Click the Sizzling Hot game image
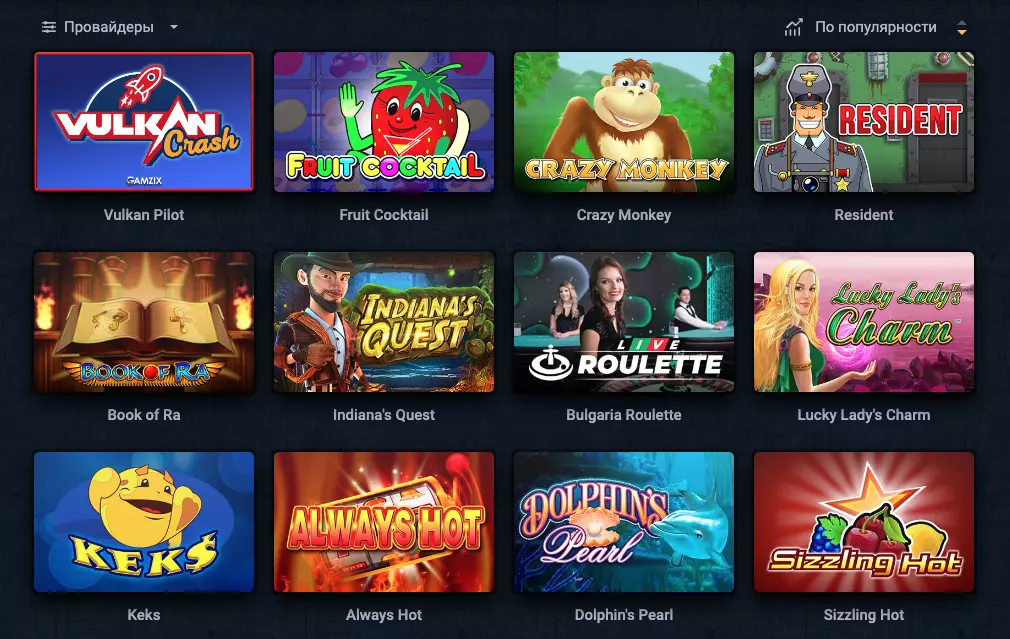Image resolution: width=1010 pixels, height=639 pixels. (x=864, y=522)
